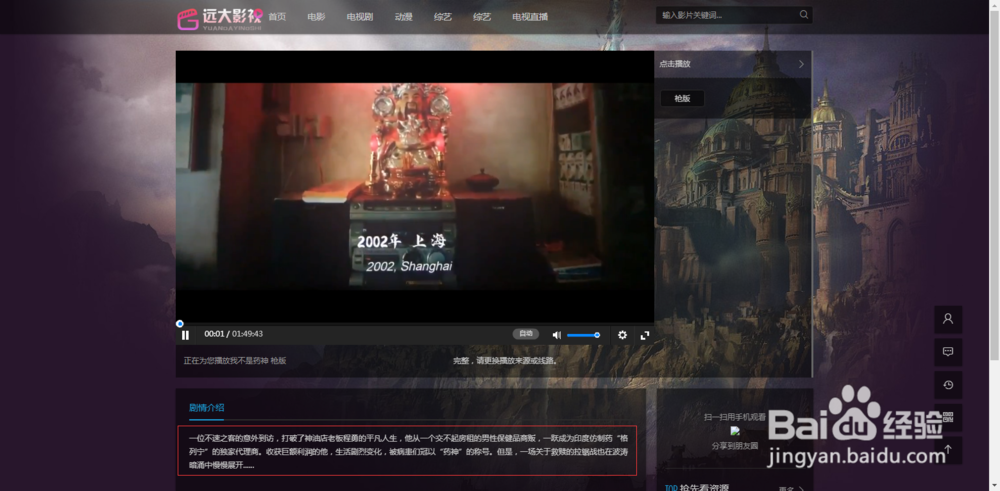Viewport: 1000px width, 491px height.
Task: Go to the 电视剧 section
Action: click(360, 17)
